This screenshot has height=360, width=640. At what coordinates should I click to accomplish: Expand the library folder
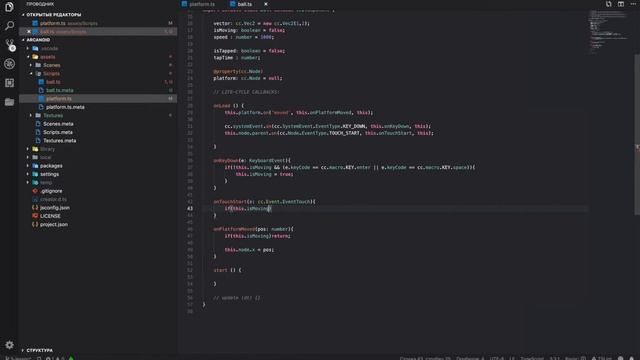click(x=47, y=149)
